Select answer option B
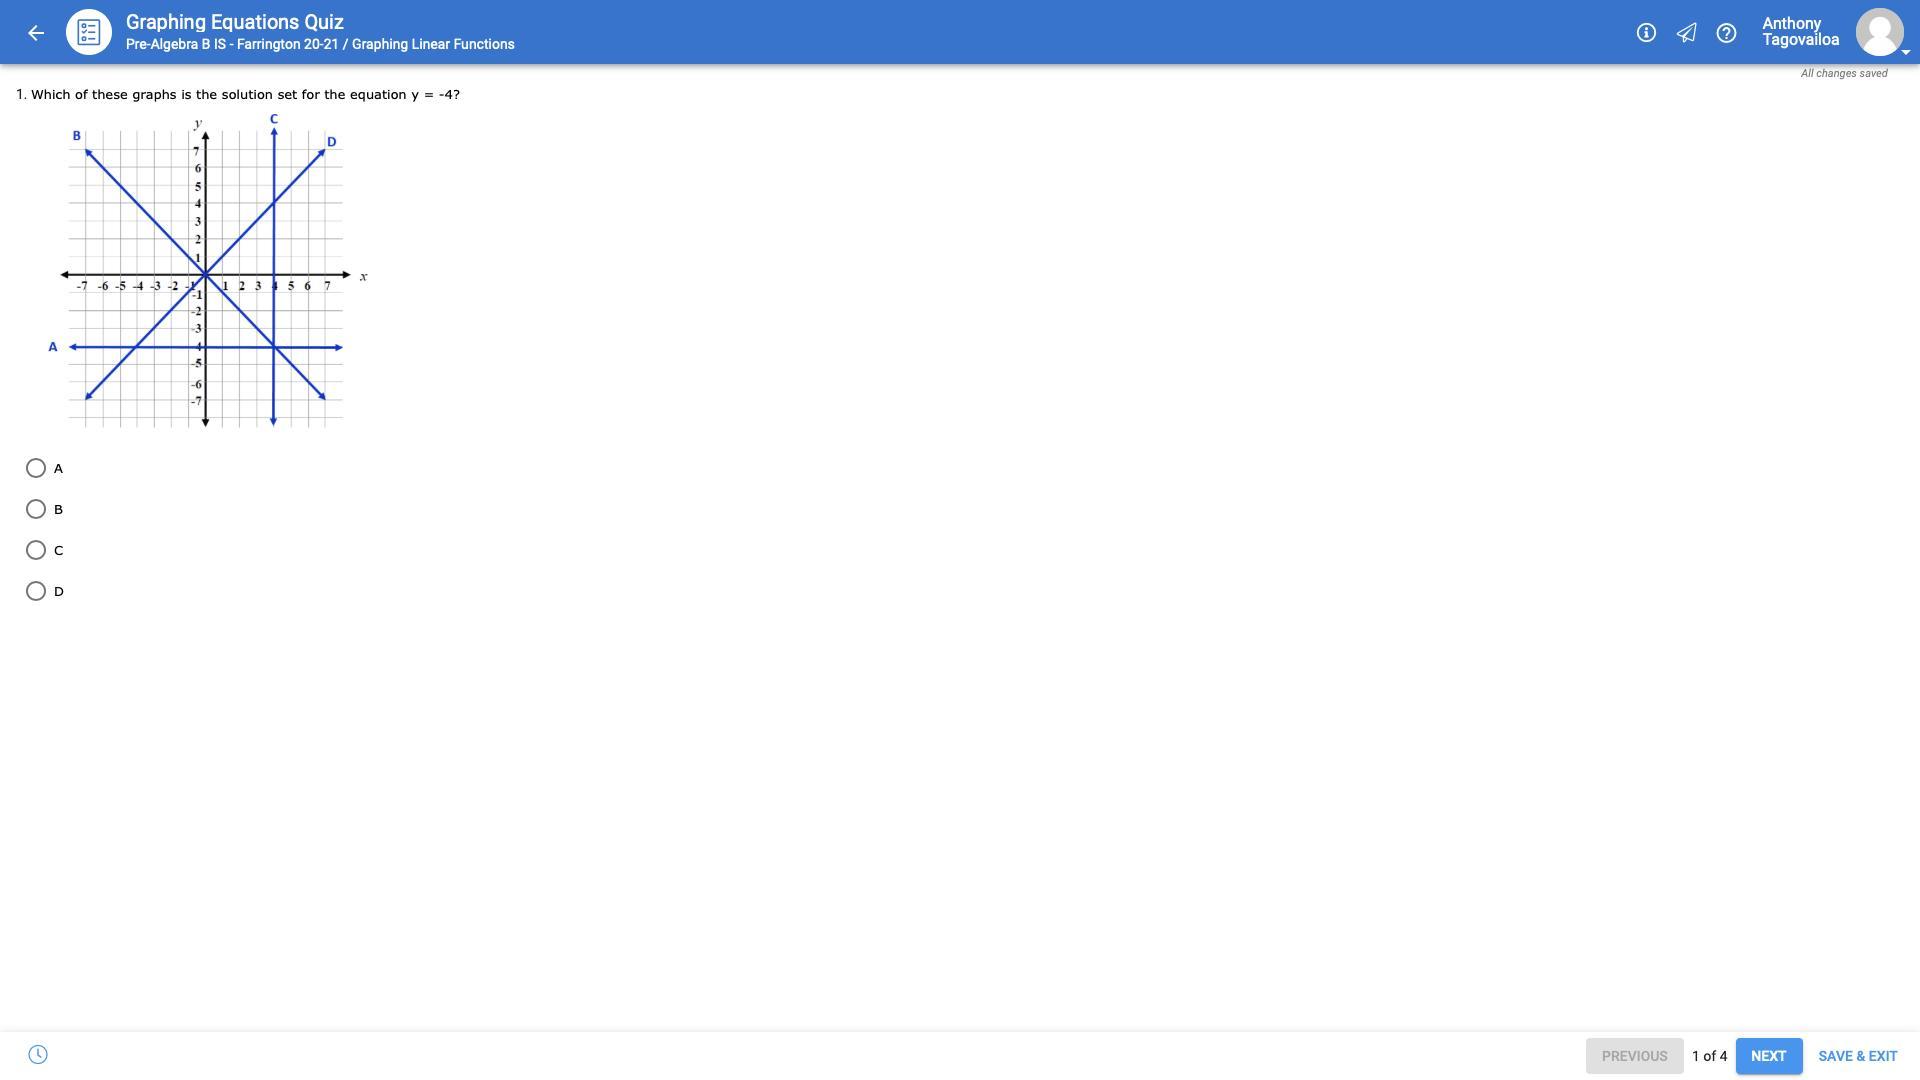This screenshot has width=1920, height=1080. (x=36, y=509)
